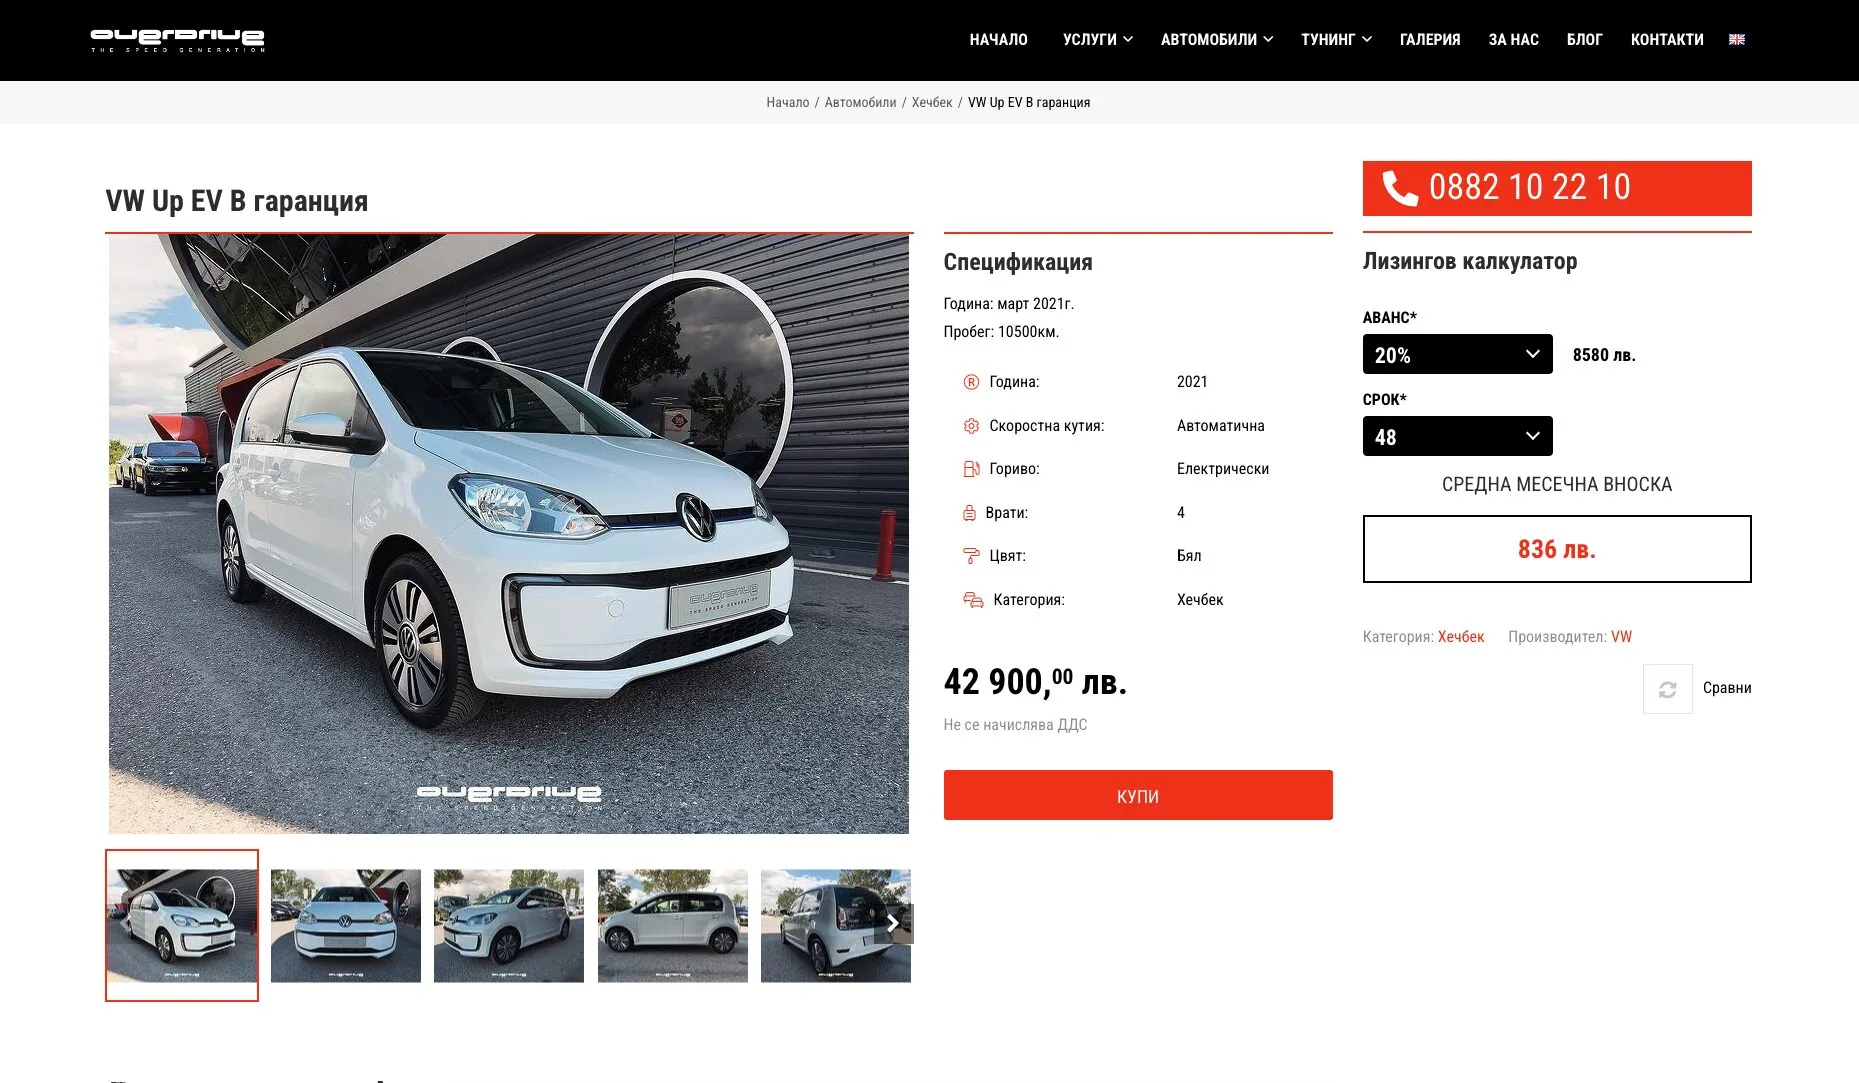This screenshot has height=1083, width=1859.
Task: Click the 8580 лв. advance amount
Action: (1604, 355)
